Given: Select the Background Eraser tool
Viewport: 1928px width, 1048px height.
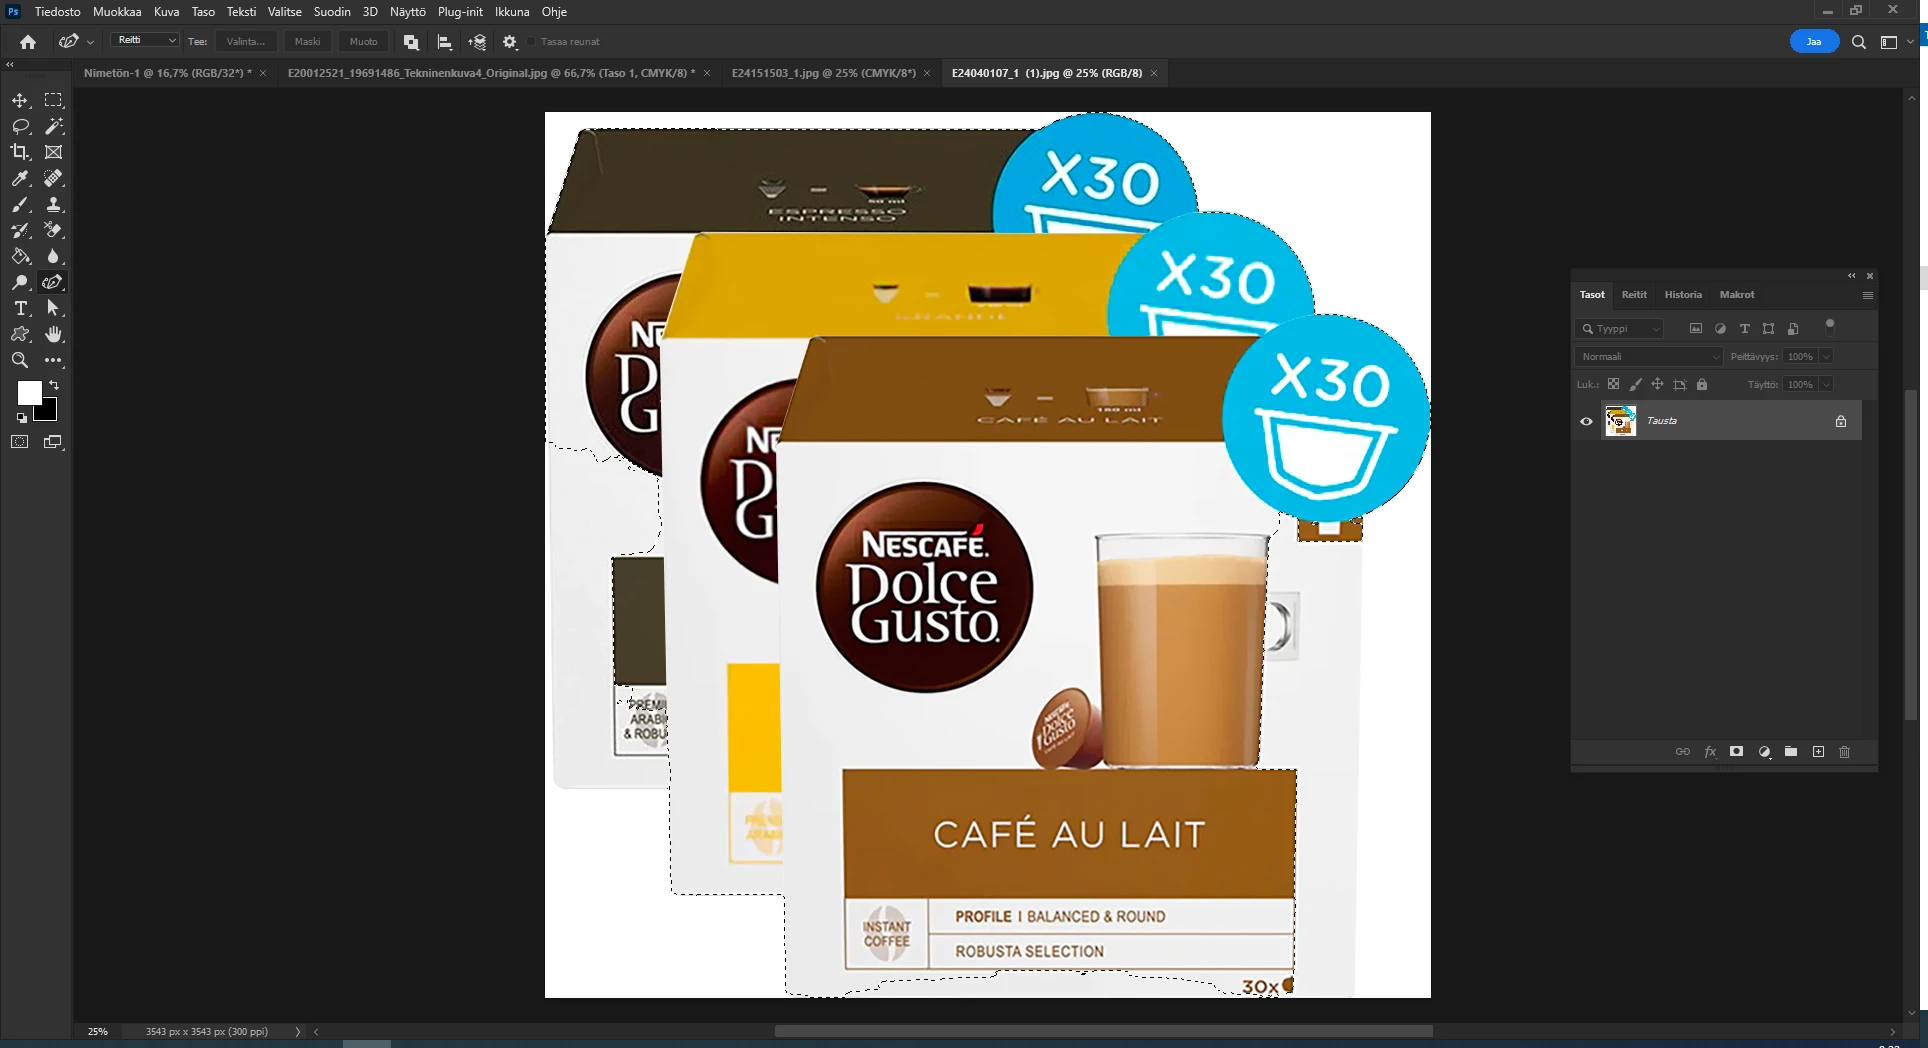Looking at the screenshot, I should coord(54,230).
